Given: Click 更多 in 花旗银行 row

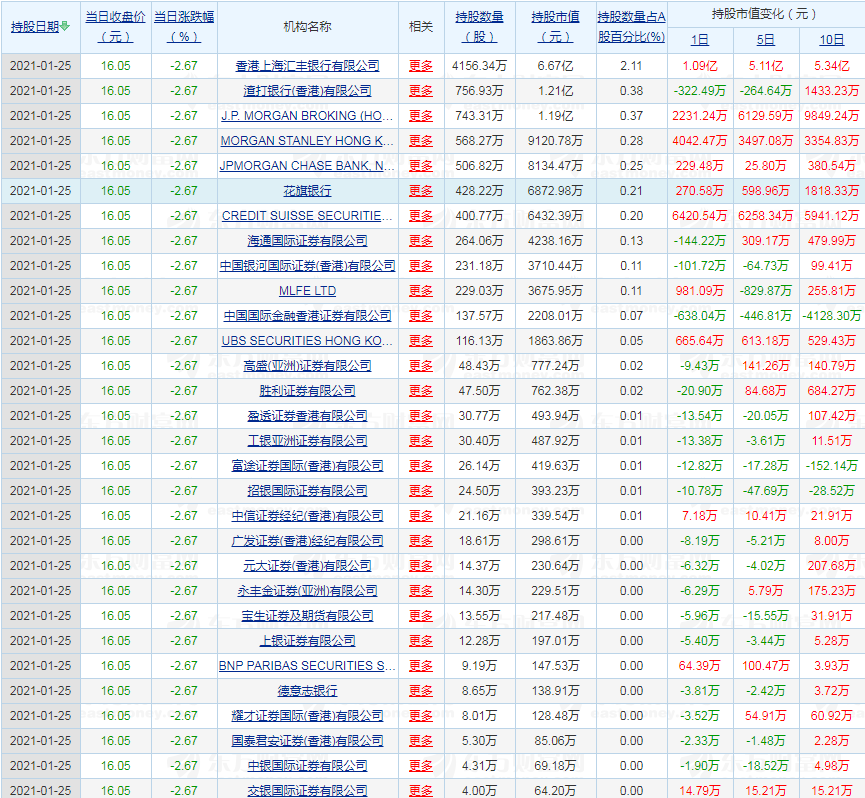Looking at the screenshot, I should coord(421,191).
